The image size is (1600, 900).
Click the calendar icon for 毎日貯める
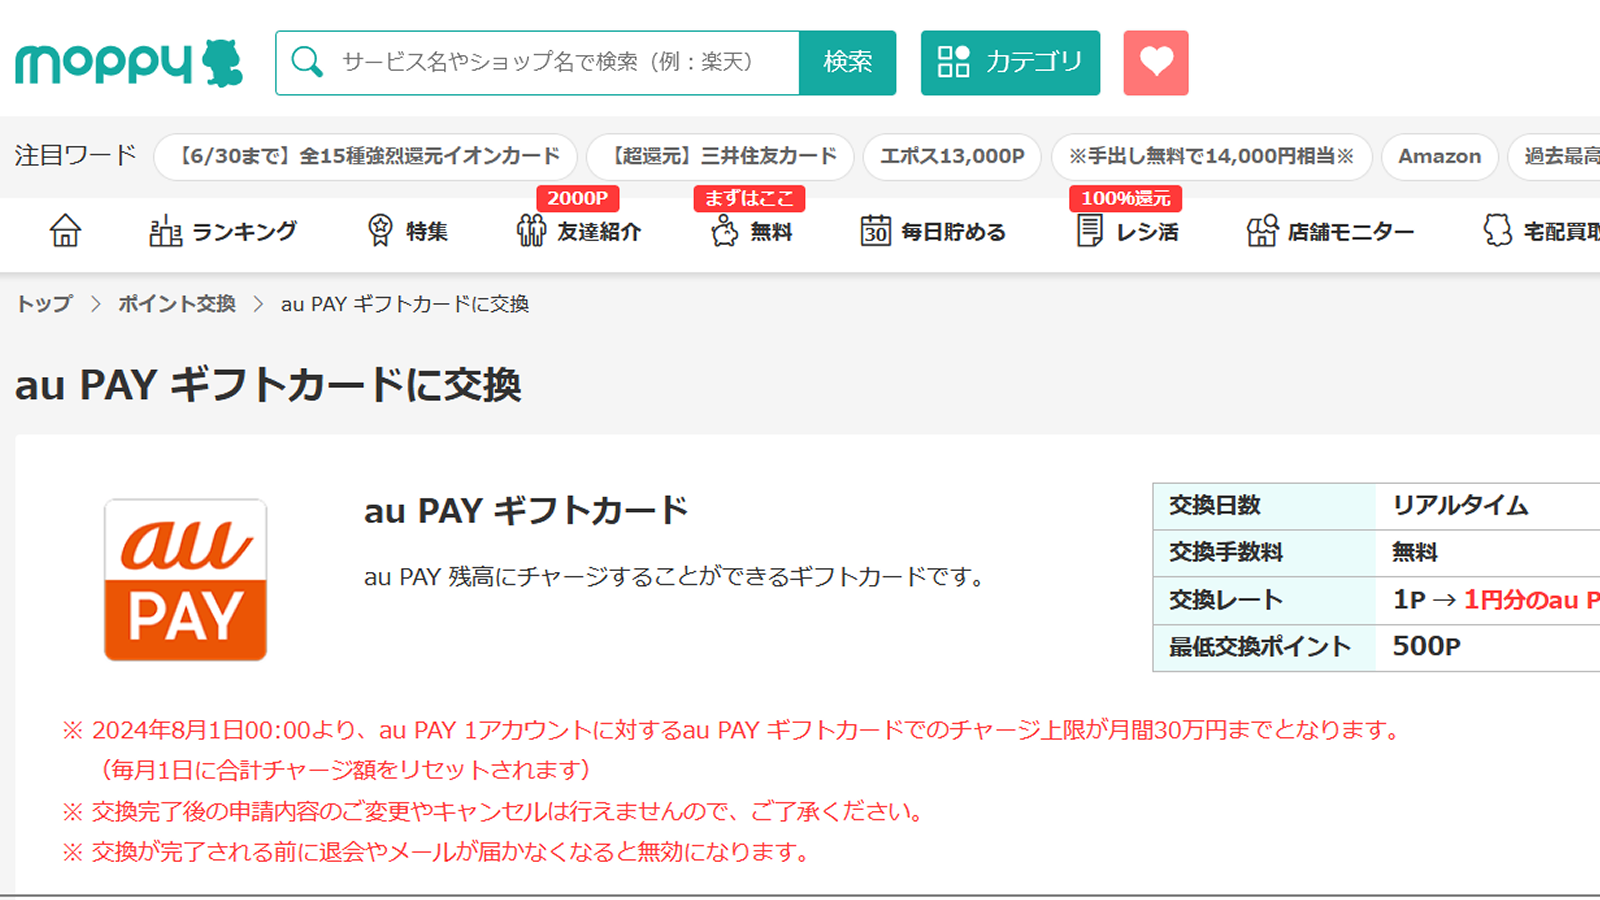(874, 231)
